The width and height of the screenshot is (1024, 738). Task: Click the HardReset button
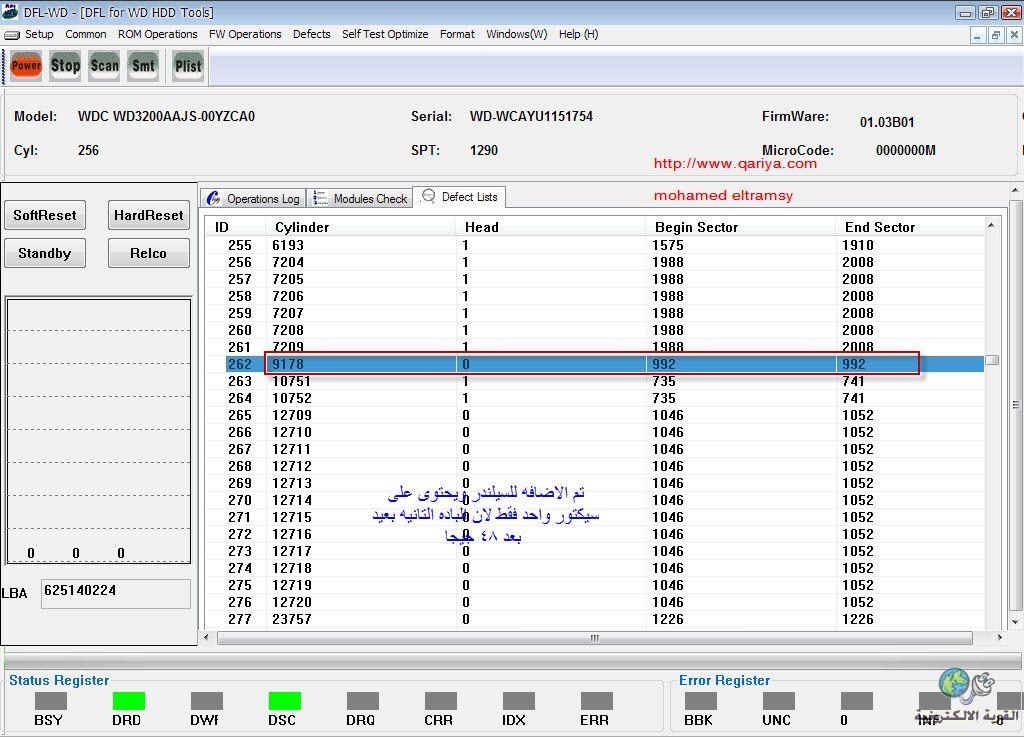click(149, 215)
